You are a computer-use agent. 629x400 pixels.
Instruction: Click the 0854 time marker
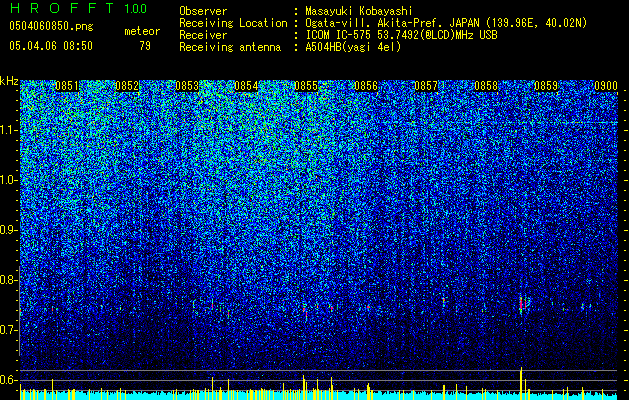click(246, 86)
